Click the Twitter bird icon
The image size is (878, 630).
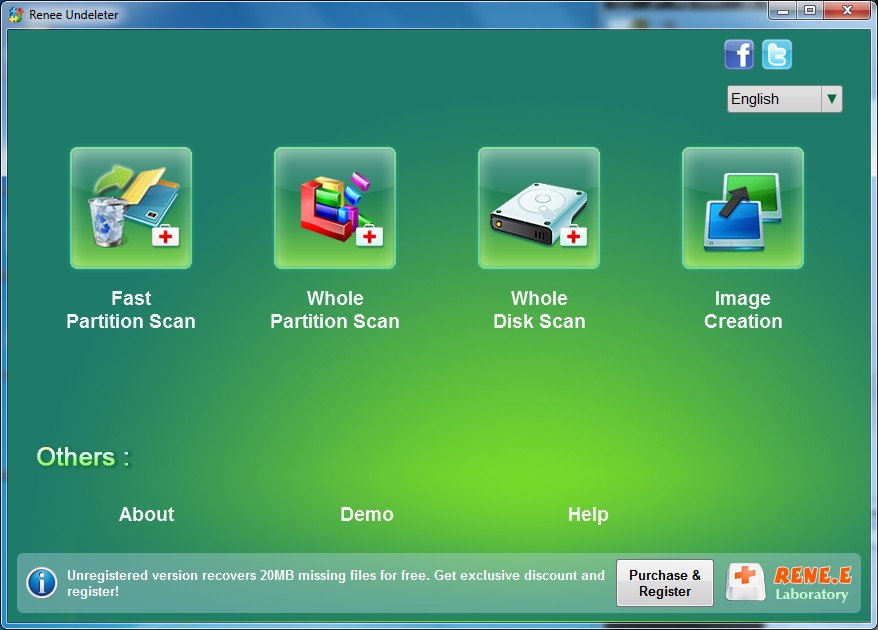click(777, 54)
